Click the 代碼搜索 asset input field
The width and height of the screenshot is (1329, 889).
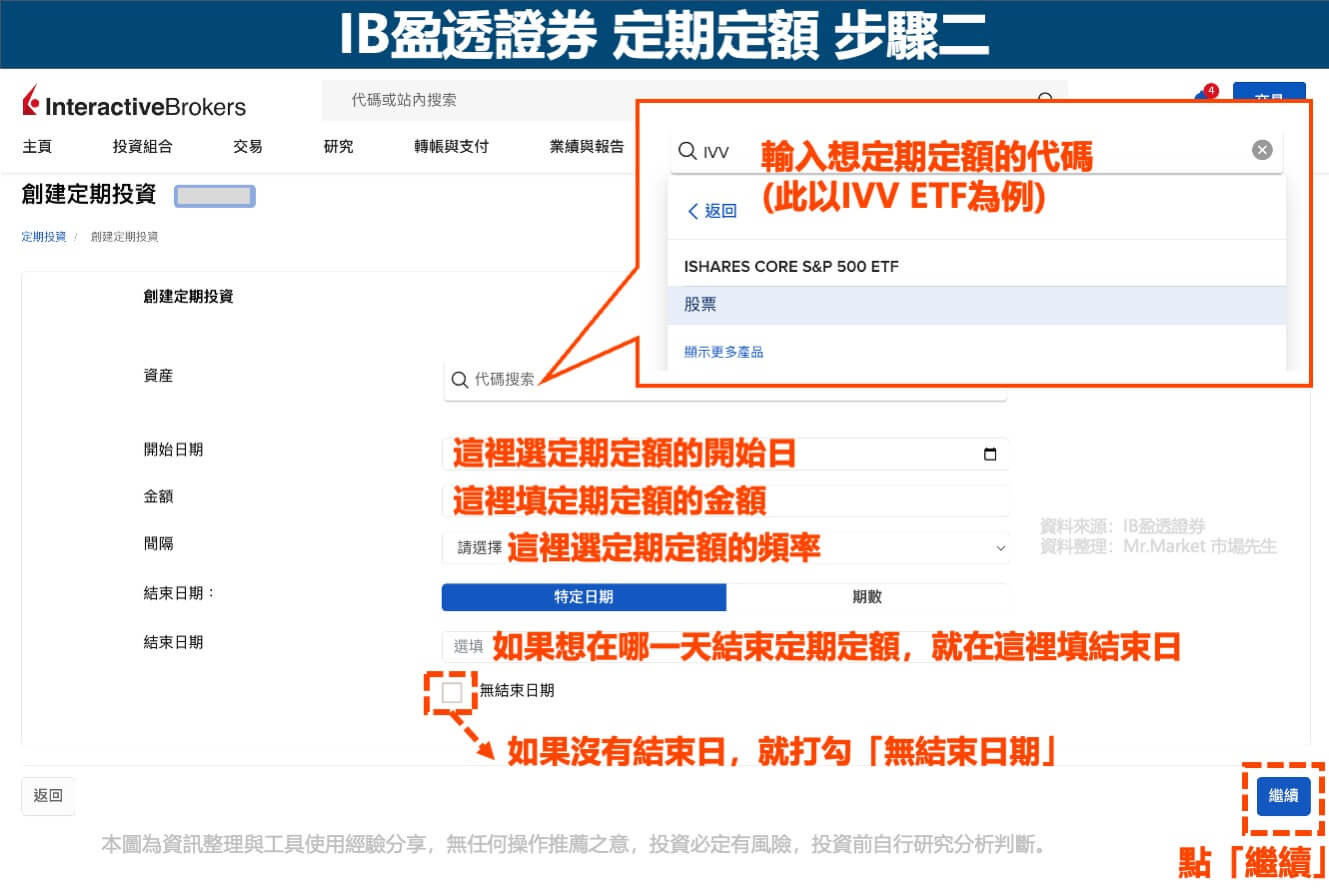726,380
